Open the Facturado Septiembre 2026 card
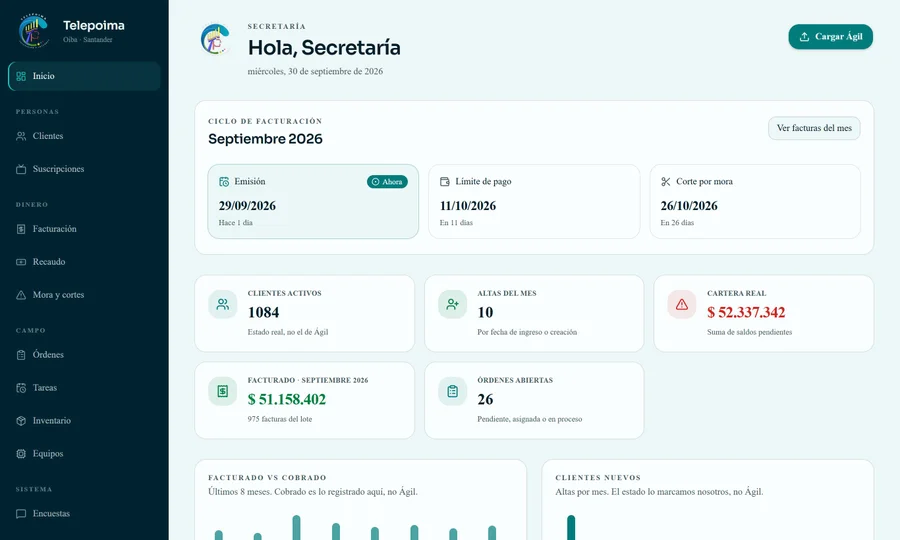The height and width of the screenshot is (540, 900). pyautogui.click(x=304, y=401)
